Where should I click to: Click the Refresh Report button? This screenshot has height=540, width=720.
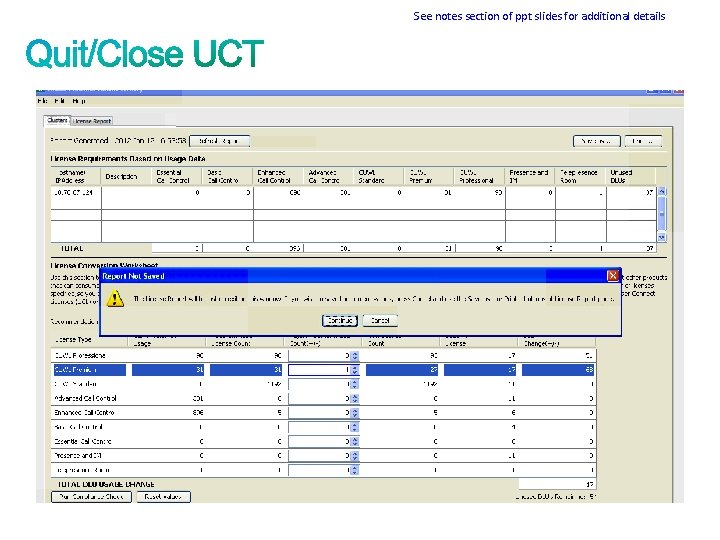click(x=219, y=141)
